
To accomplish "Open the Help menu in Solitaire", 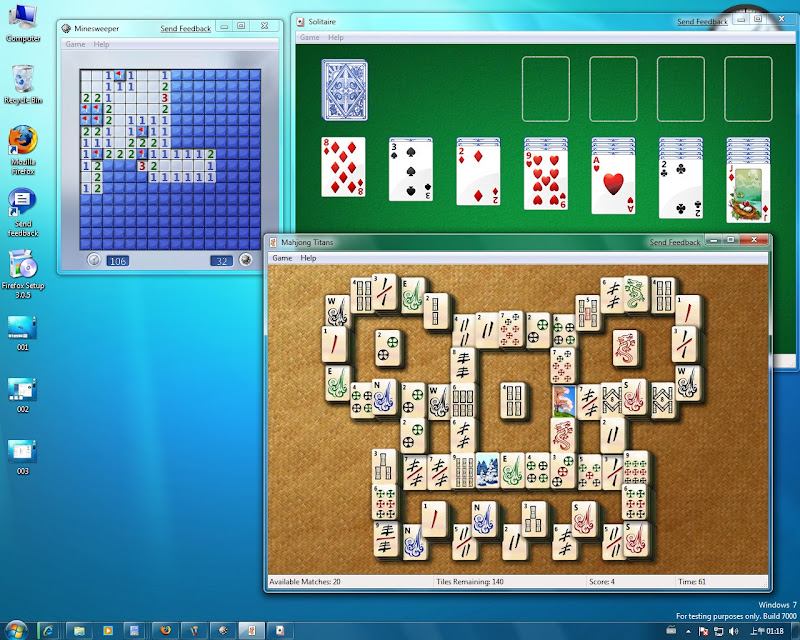I will (x=335, y=37).
